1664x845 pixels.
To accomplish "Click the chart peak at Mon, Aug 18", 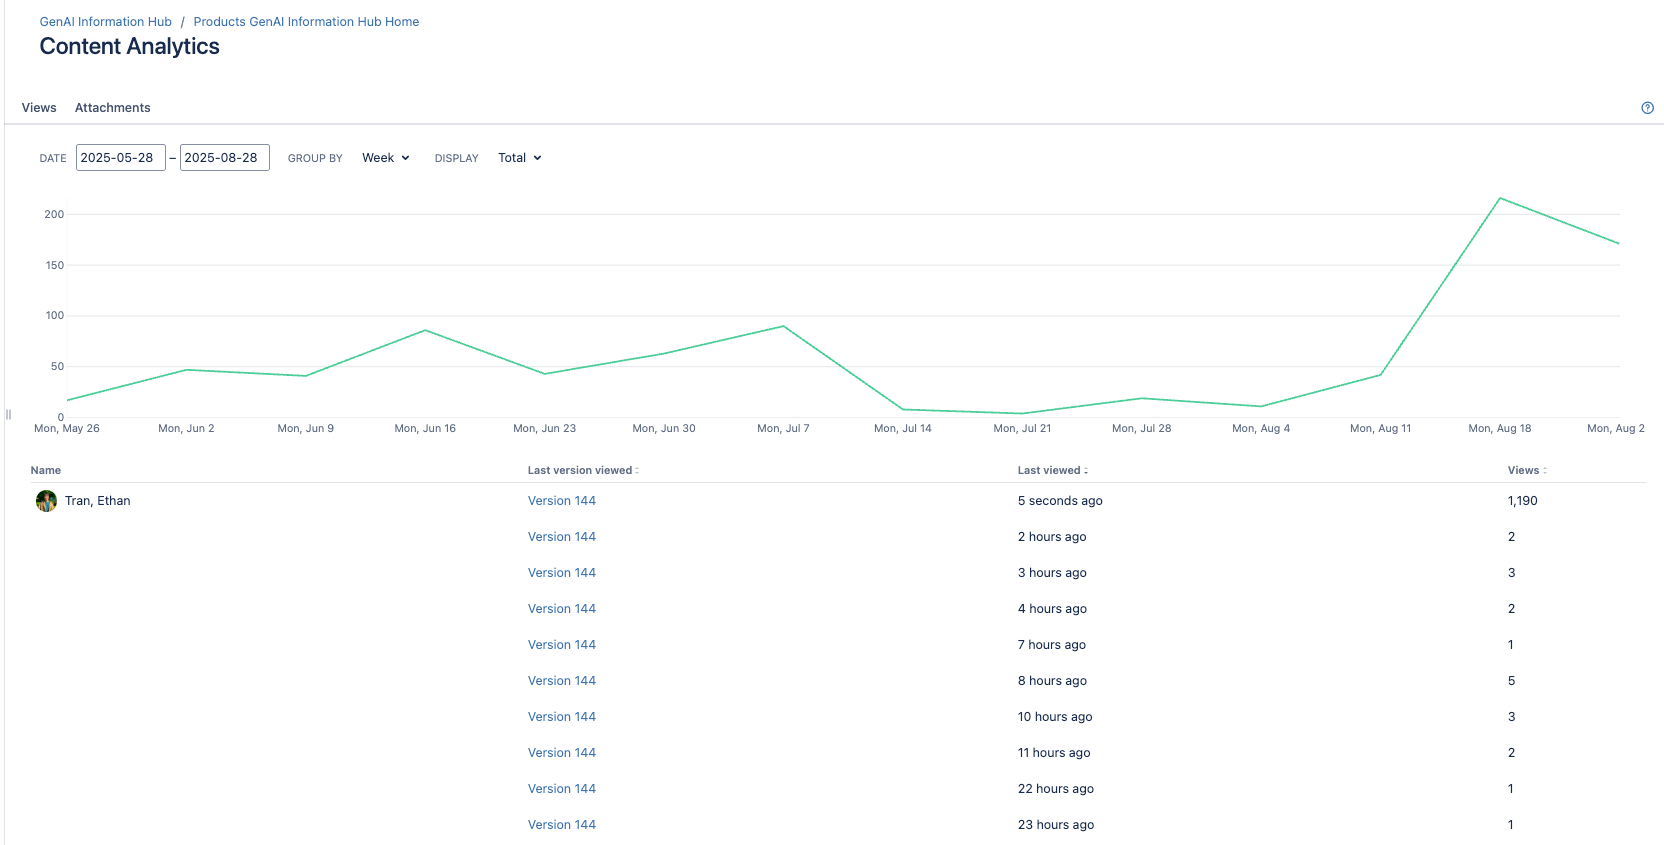I will pos(1500,198).
